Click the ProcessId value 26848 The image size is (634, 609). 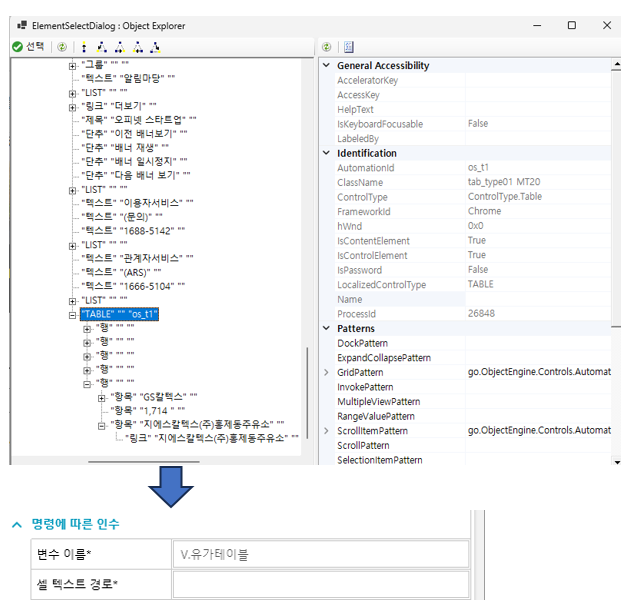[481, 313]
